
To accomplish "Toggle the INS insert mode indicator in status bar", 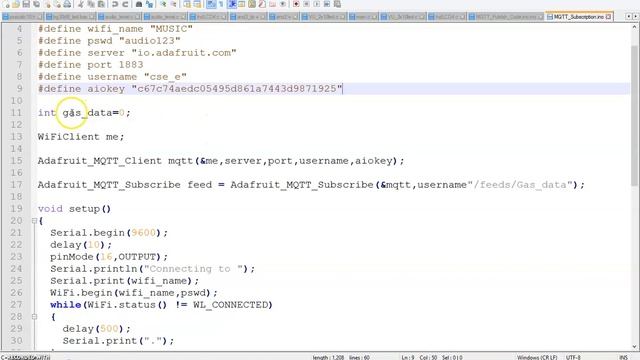I will pos(623,357).
